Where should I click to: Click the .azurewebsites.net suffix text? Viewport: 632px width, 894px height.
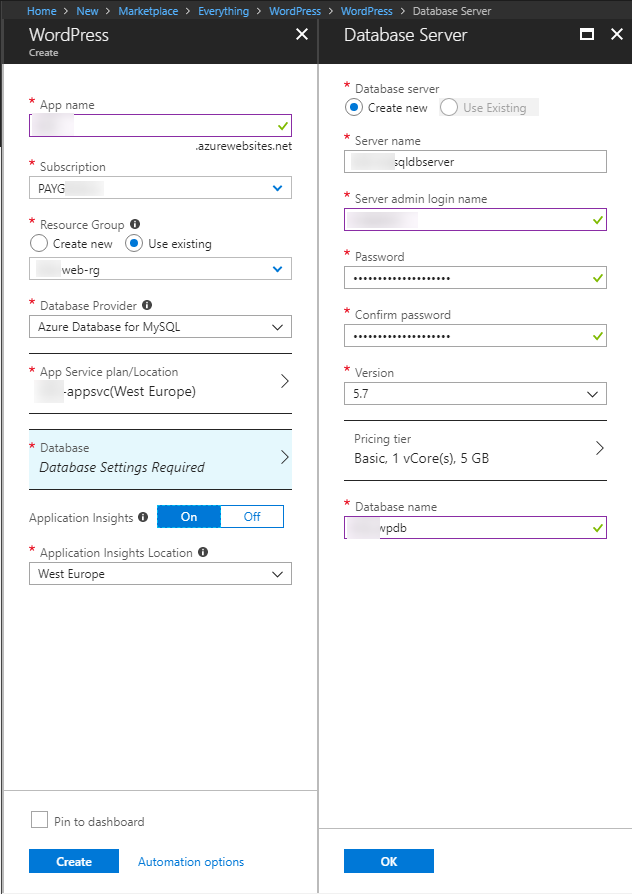click(x=244, y=146)
